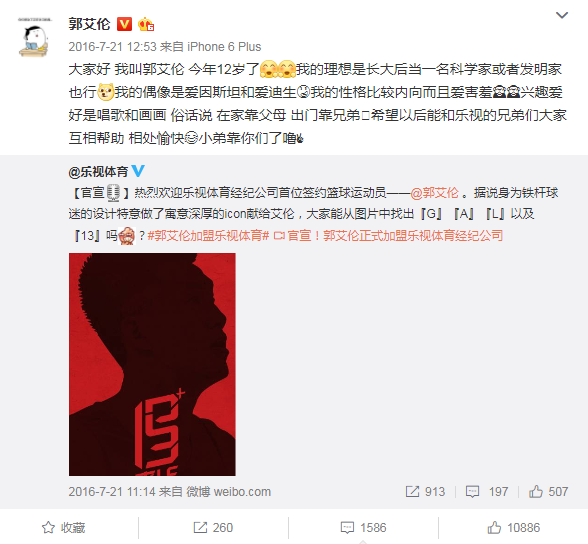This screenshot has width=588, height=544.
Task: Click the iPhone 6 Plus source link
Action: (x=224, y=47)
